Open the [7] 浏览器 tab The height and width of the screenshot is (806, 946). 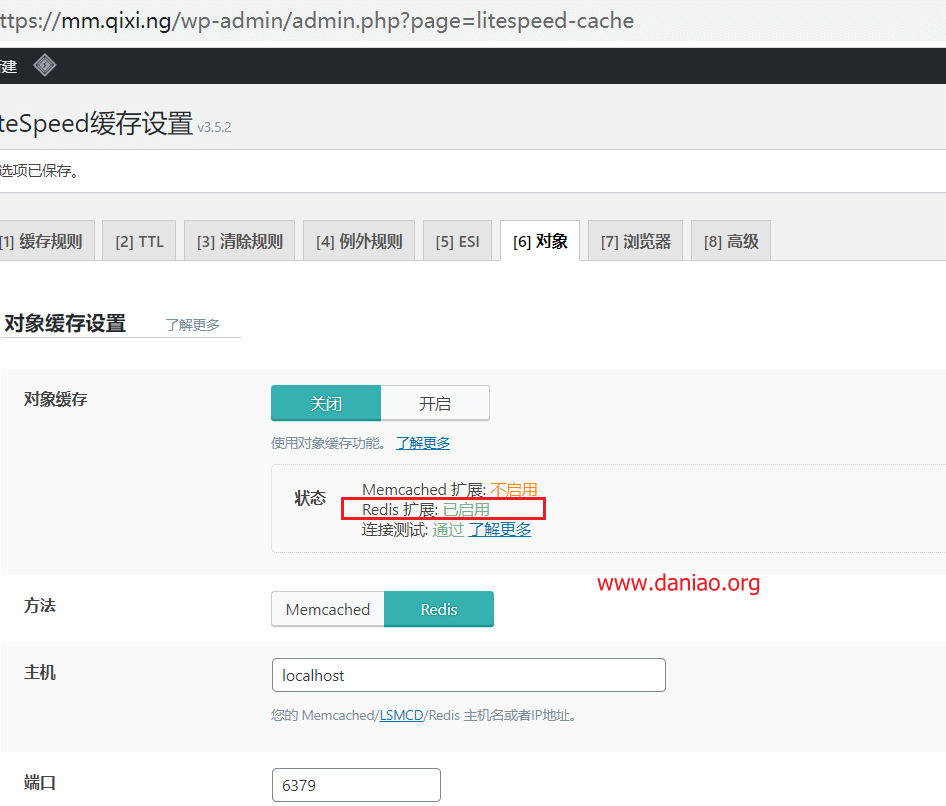pyautogui.click(x=635, y=241)
